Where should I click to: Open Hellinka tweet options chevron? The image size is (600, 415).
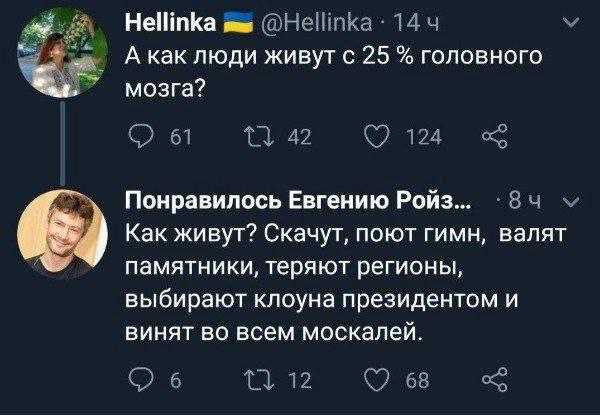click(570, 22)
